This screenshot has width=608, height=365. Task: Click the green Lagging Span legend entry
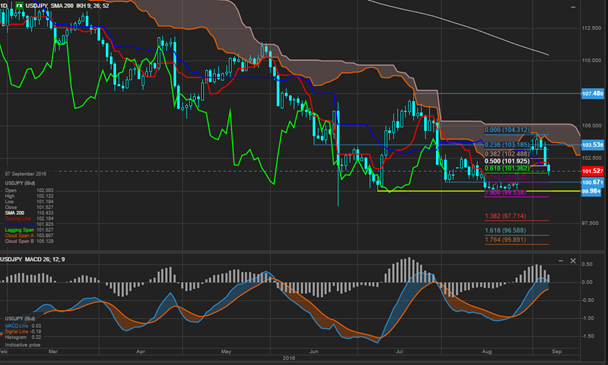[19, 230]
